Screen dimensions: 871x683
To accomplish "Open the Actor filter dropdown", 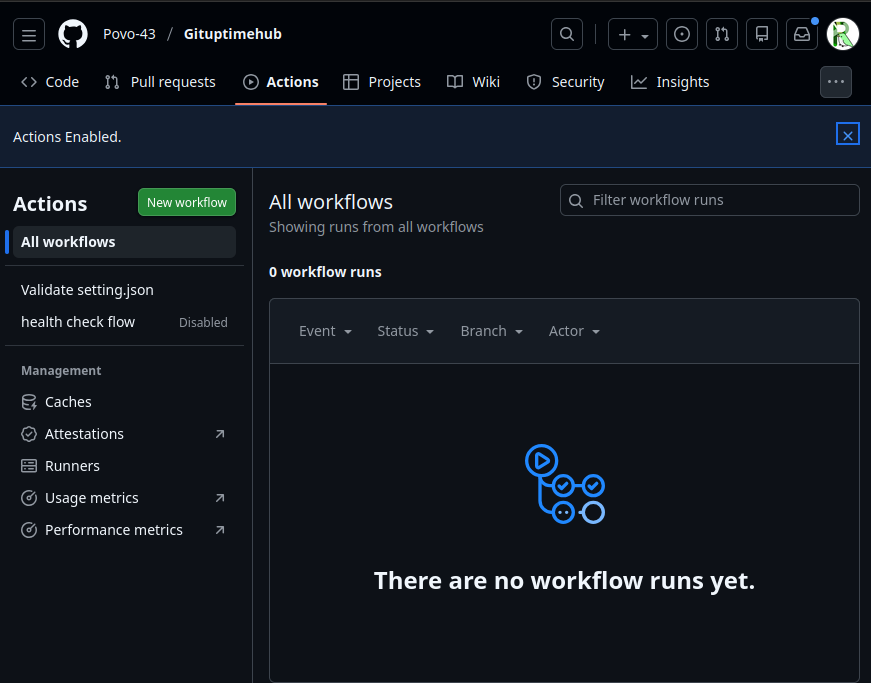I will [574, 331].
